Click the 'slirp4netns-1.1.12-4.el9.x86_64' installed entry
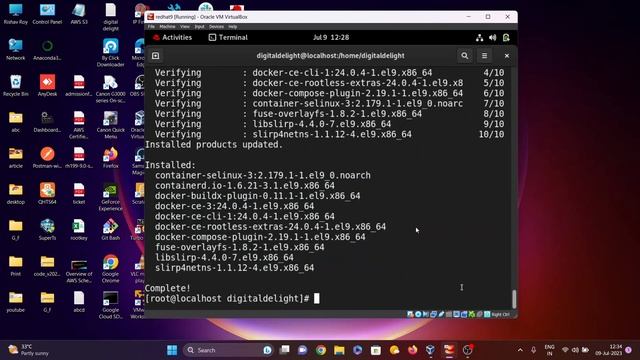The height and width of the screenshot is (360, 640). pyautogui.click(x=234, y=268)
